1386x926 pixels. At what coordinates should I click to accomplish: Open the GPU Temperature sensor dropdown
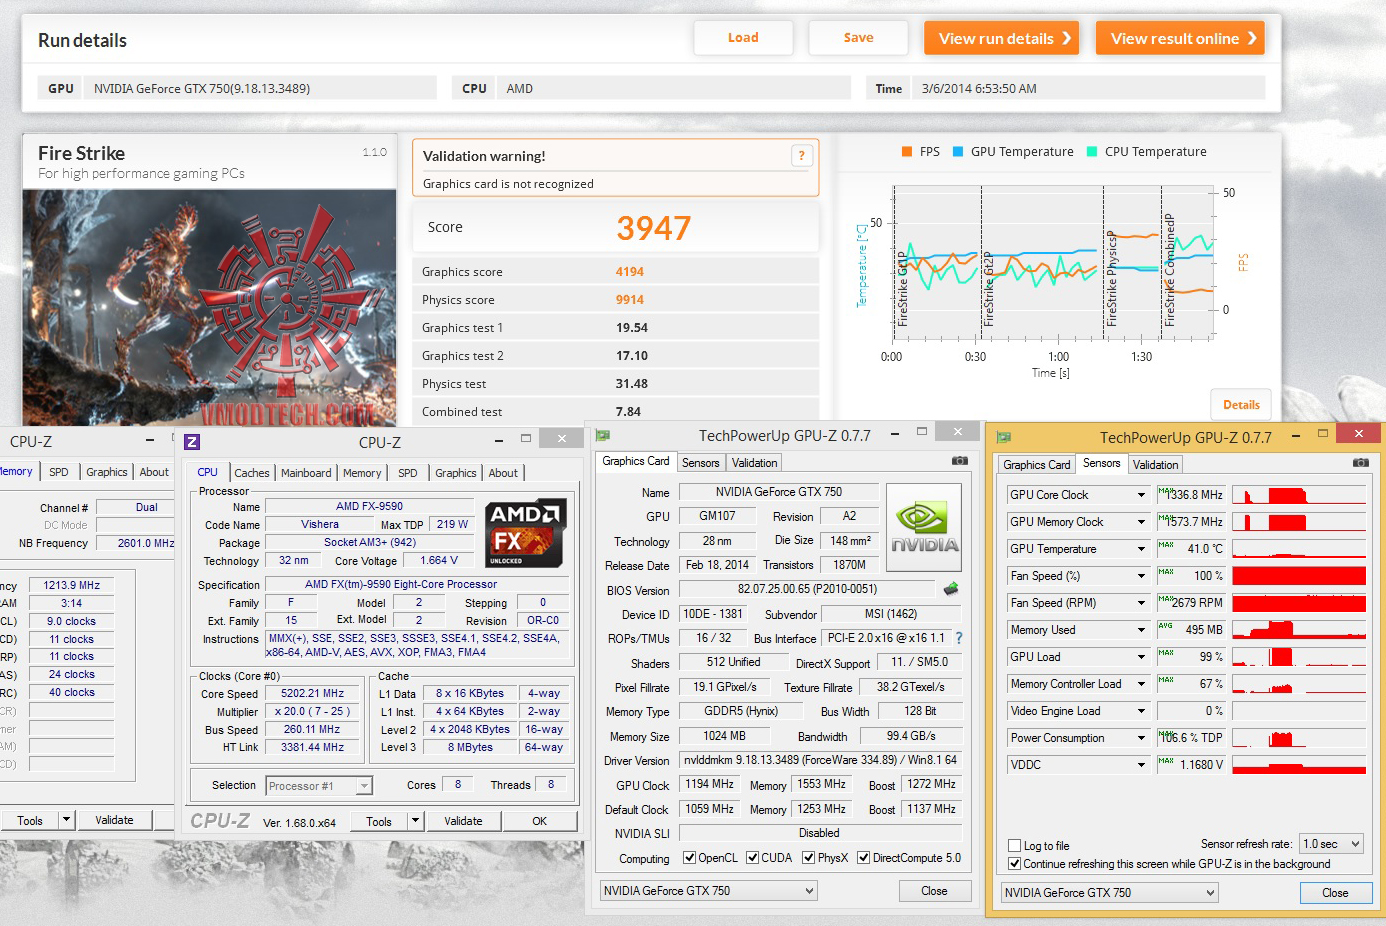[1141, 549]
